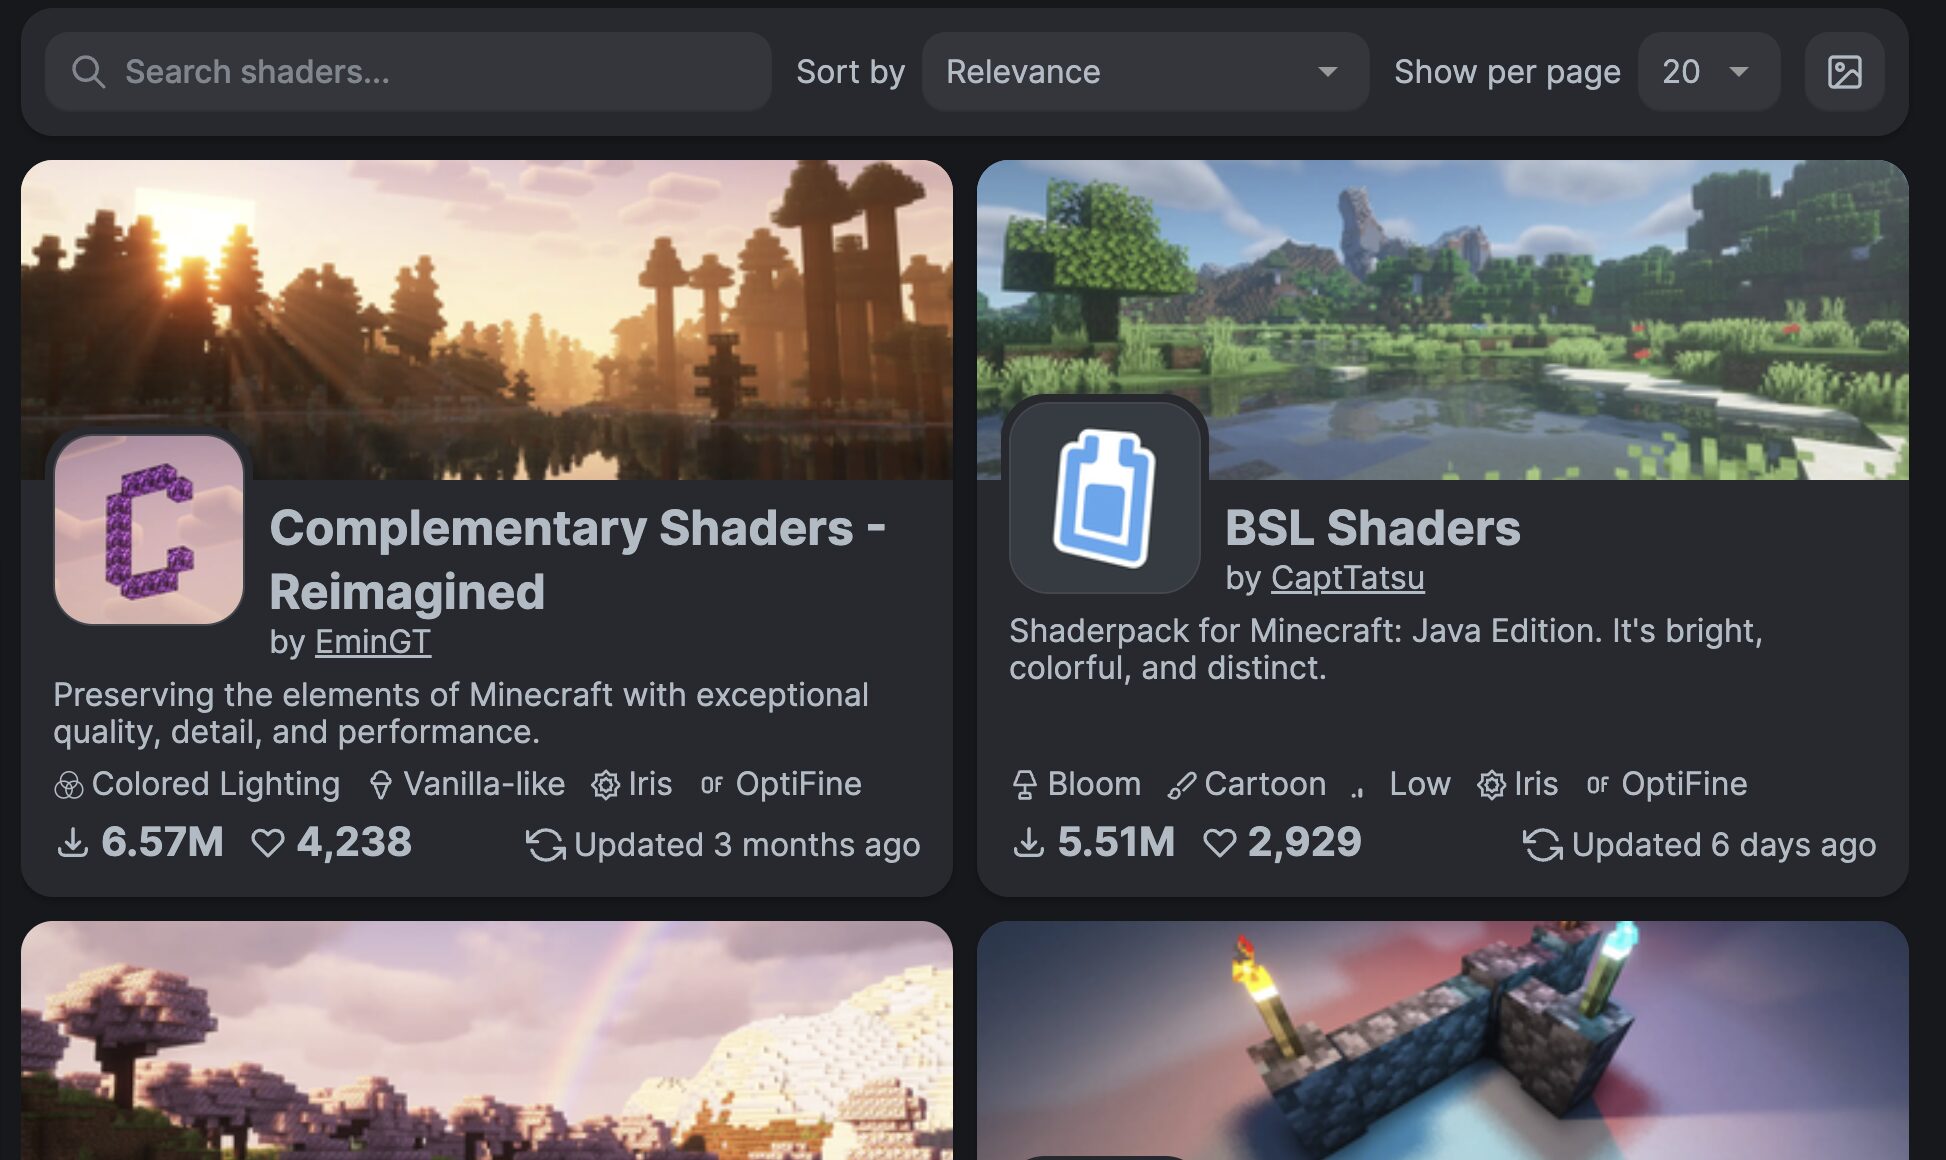
Task: Click the refresh icon beside Updated 6 days ago
Action: pyautogui.click(x=1543, y=845)
